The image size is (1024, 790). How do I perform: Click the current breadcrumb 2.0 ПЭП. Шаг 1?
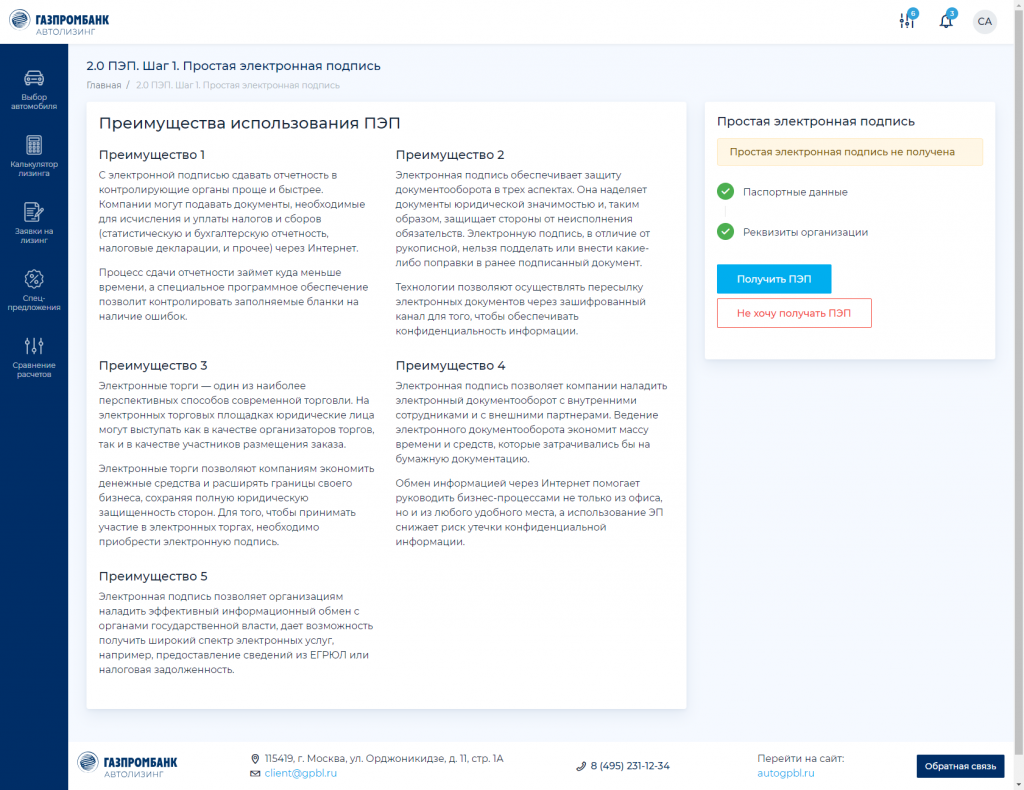(238, 86)
